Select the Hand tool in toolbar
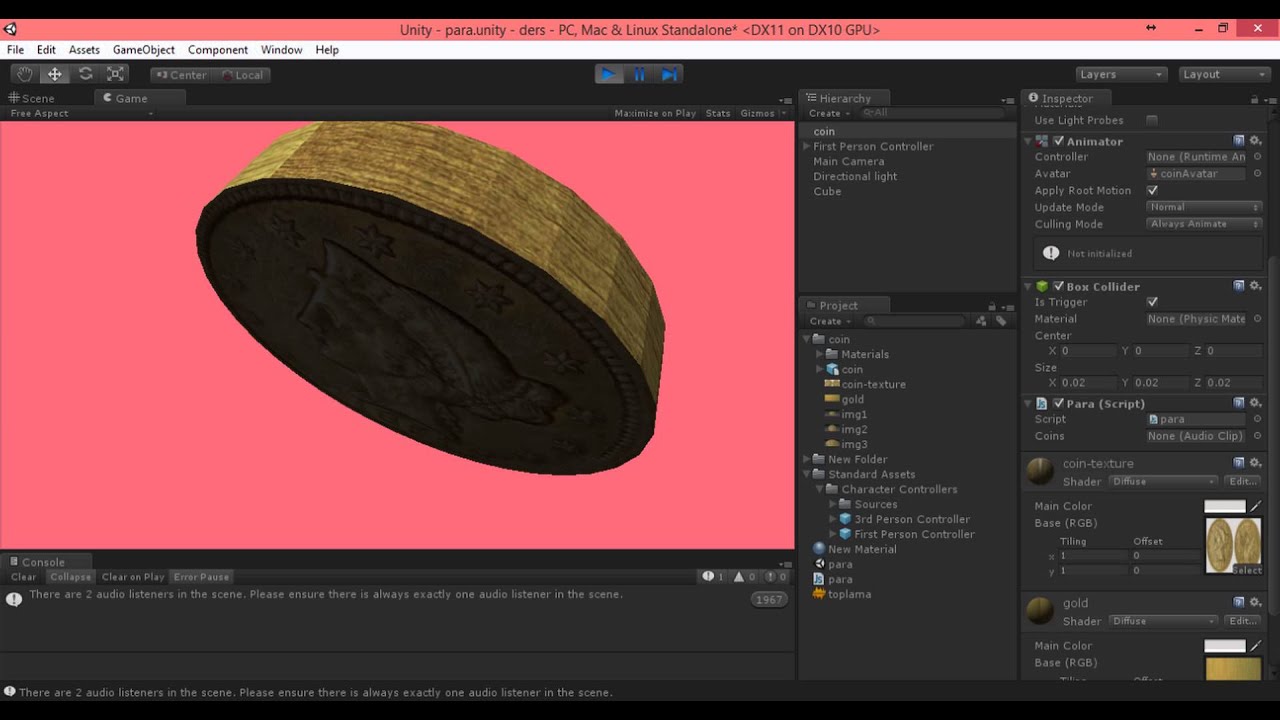 click(24, 74)
